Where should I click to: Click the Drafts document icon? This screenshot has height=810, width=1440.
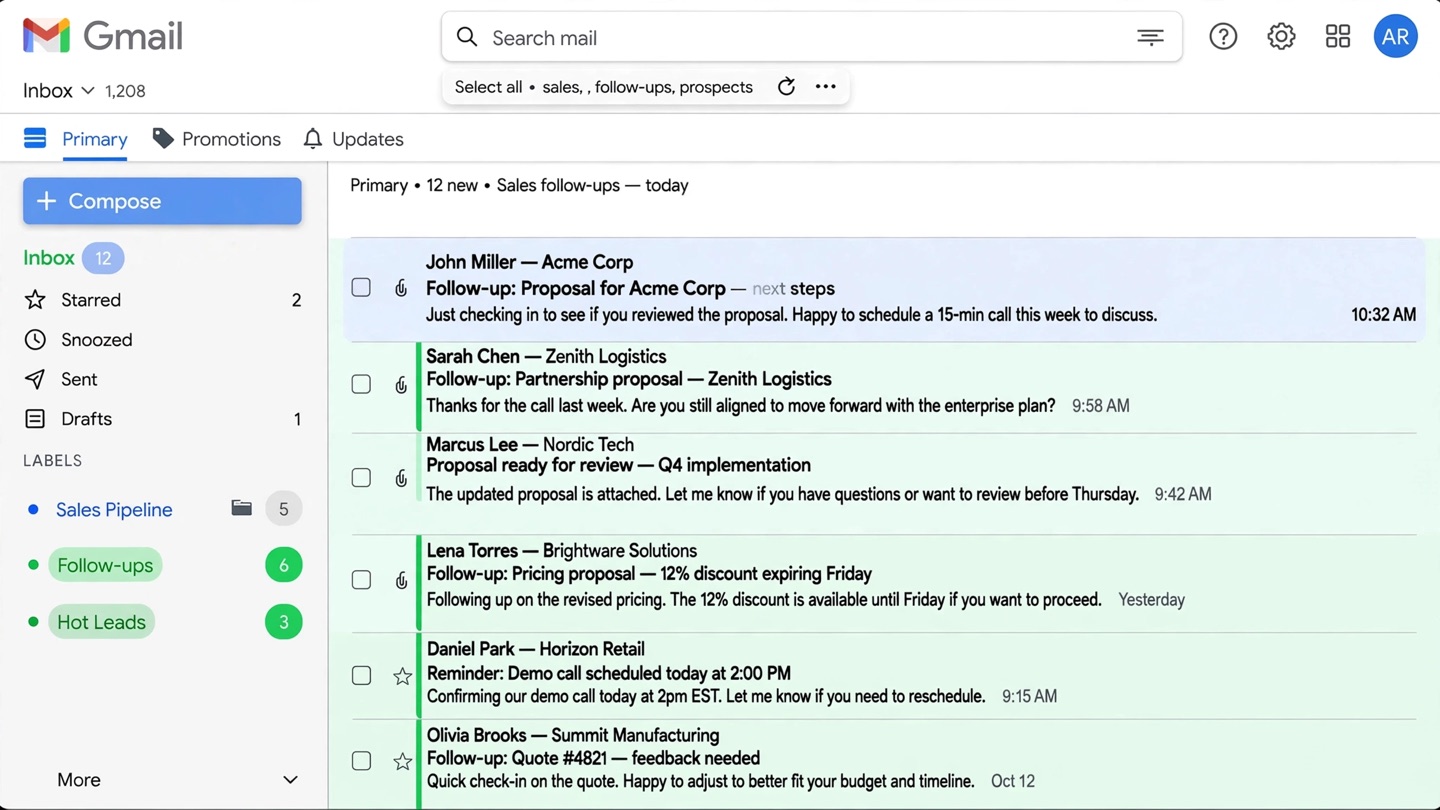(35, 419)
